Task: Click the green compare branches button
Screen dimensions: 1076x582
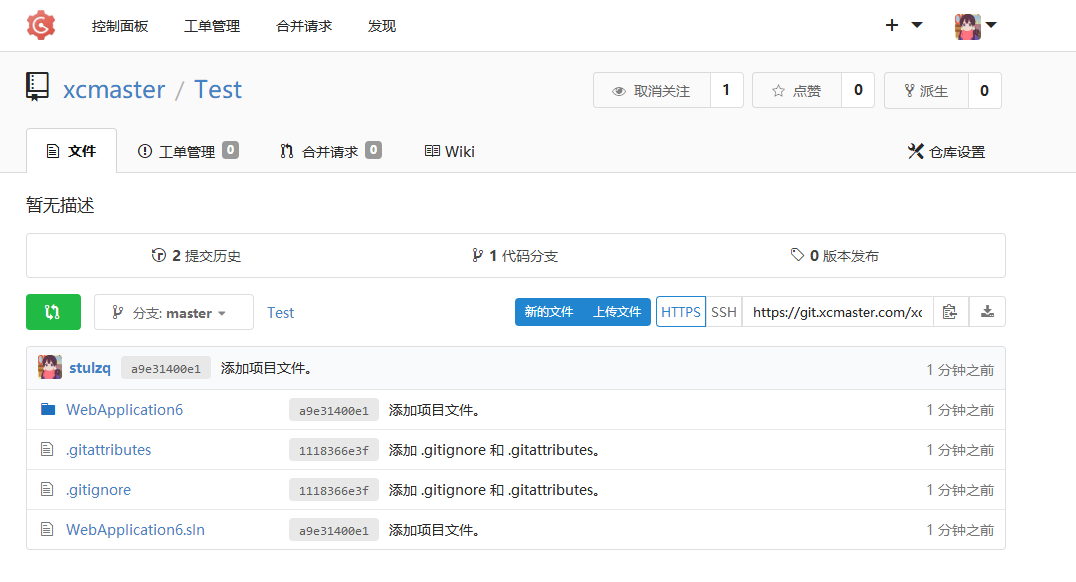Action: pos(53,312)
